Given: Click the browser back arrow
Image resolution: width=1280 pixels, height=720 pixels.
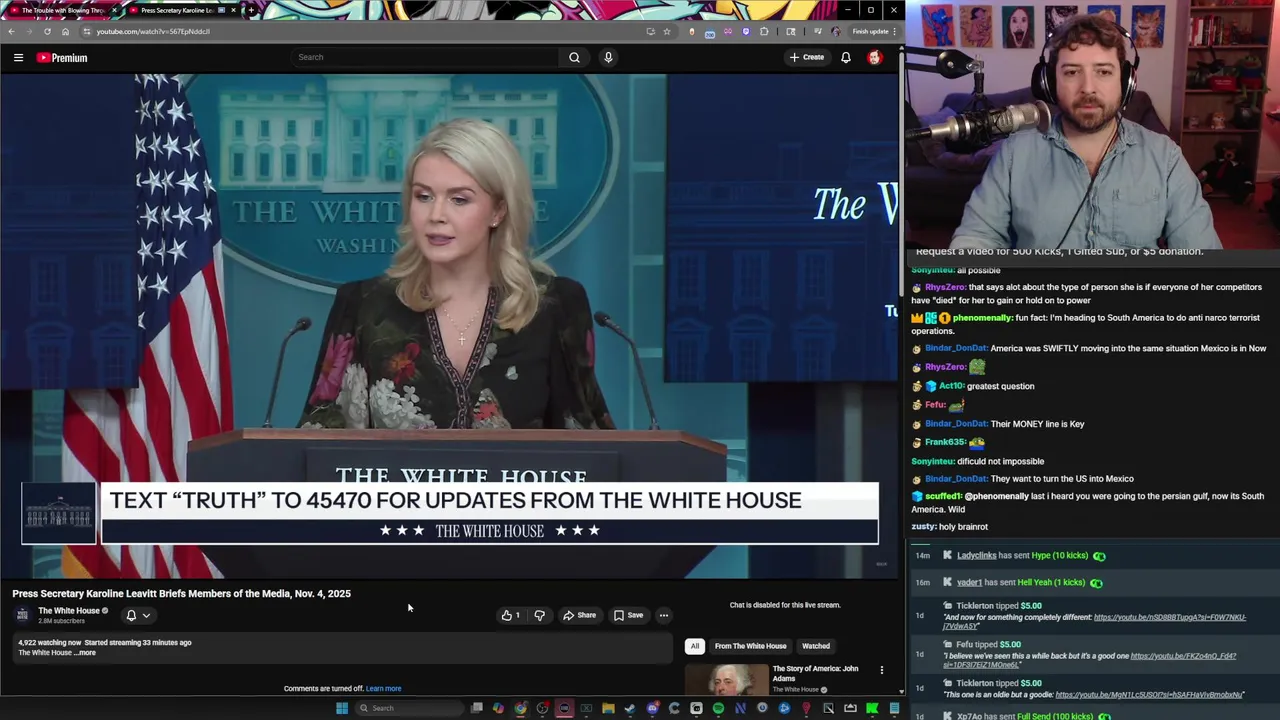Looking at the screenshot, I should (x=11, y=31).
